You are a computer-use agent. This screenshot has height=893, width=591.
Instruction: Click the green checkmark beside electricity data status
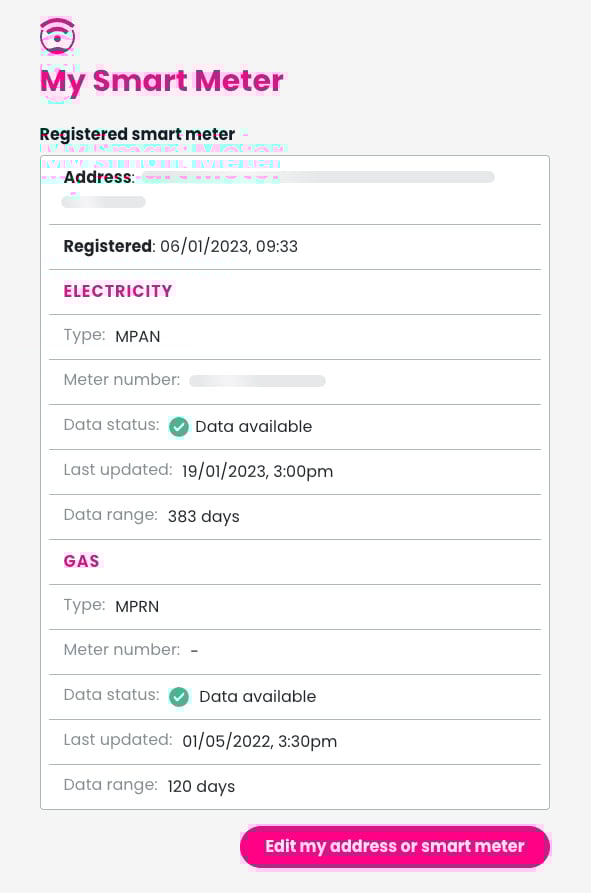pyautogui.click(x=179, y=427)
